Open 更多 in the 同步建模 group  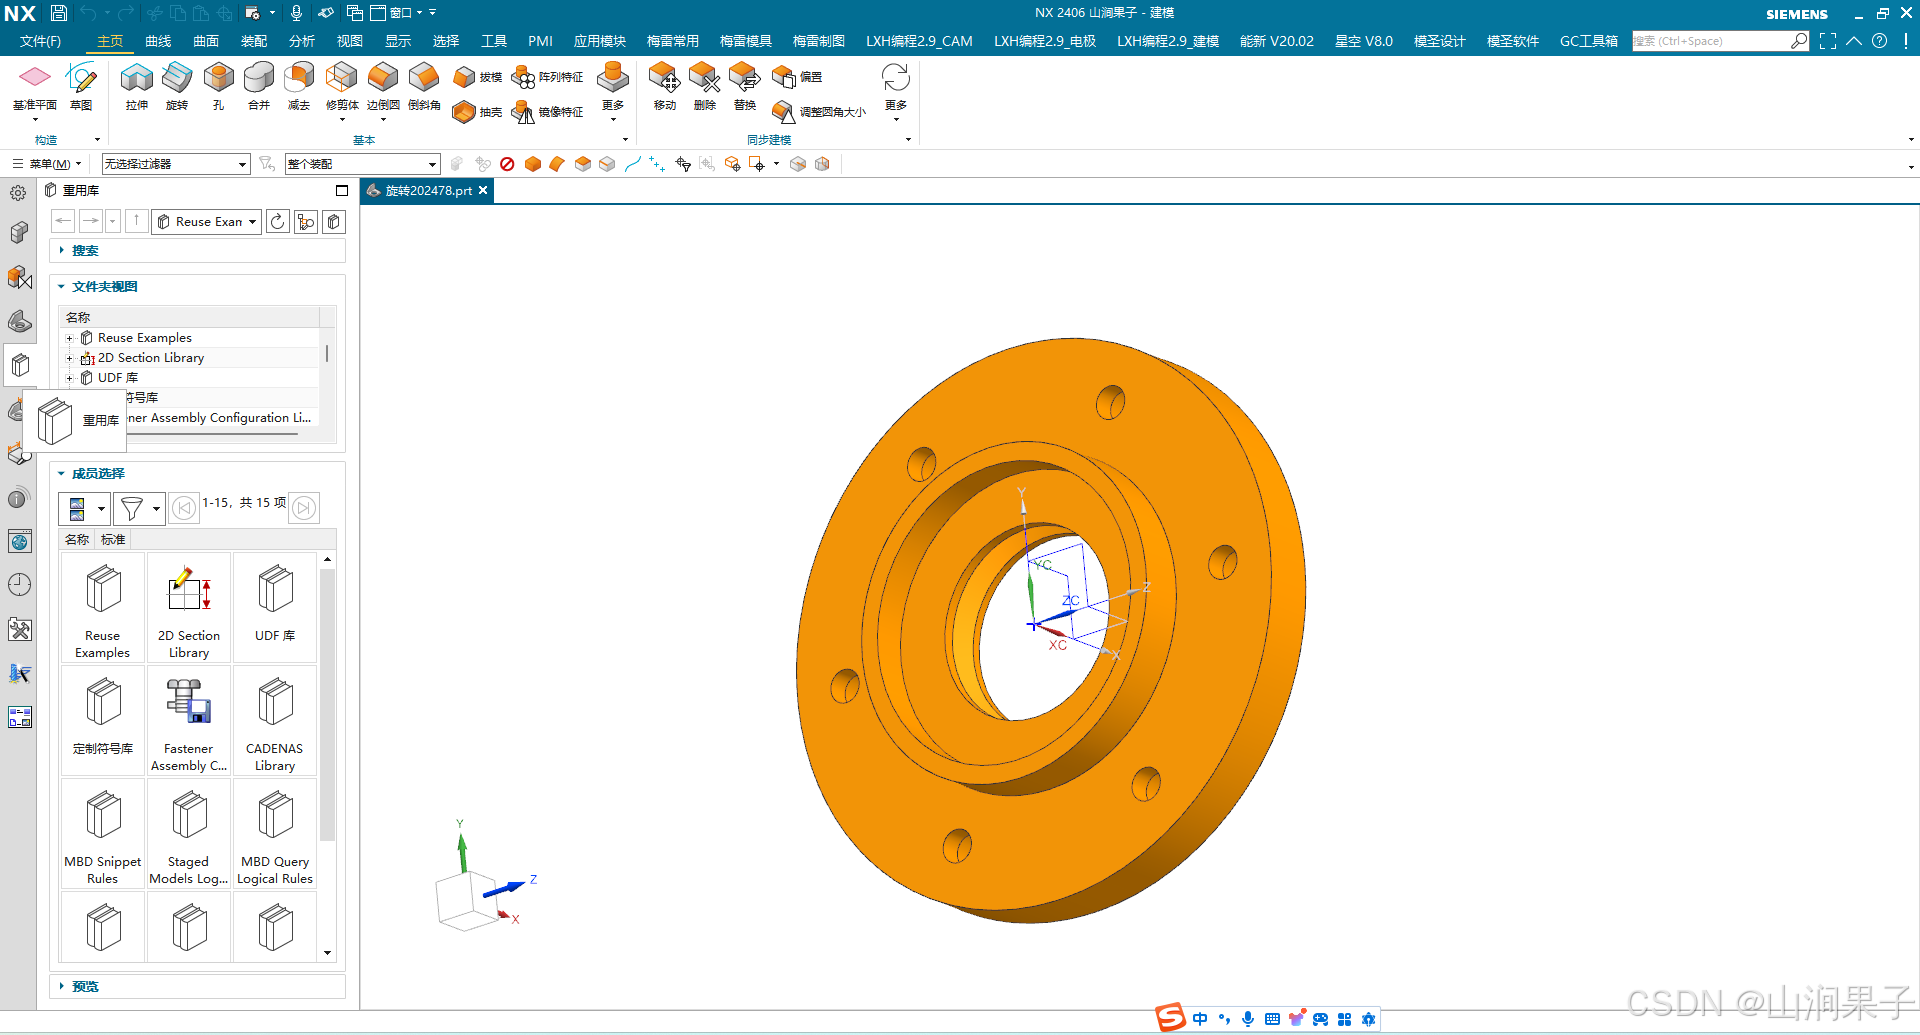click(896, 90)
